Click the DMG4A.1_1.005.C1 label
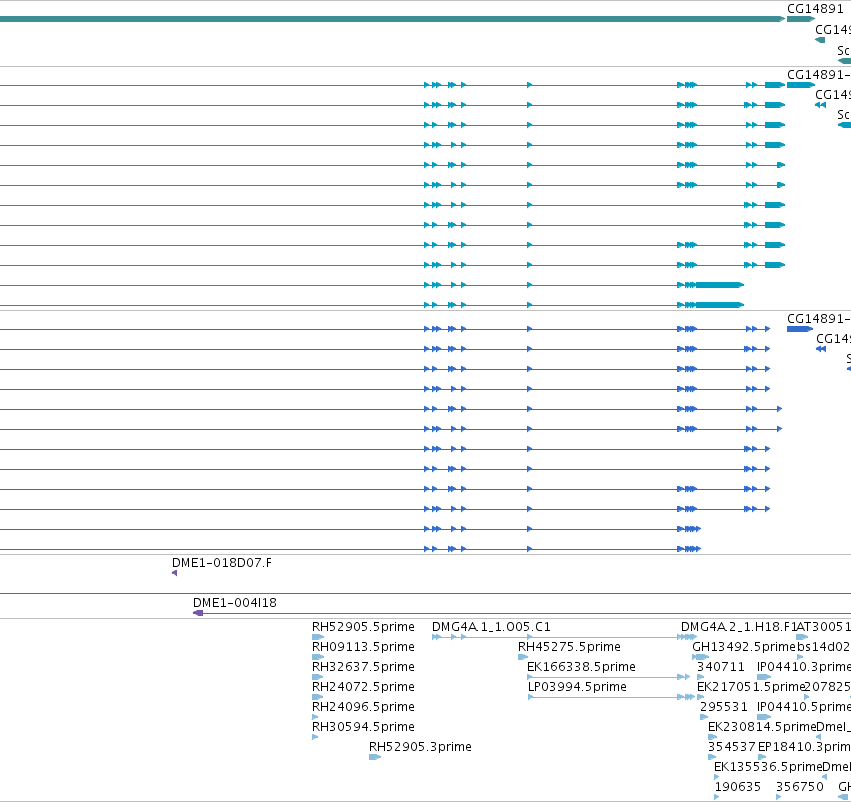 [491, 627]
